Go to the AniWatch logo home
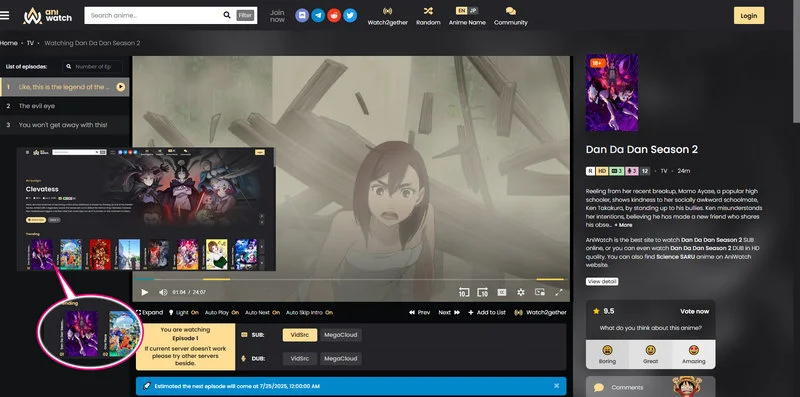This screenshot has height=397, width=800. tap(47, 15)
